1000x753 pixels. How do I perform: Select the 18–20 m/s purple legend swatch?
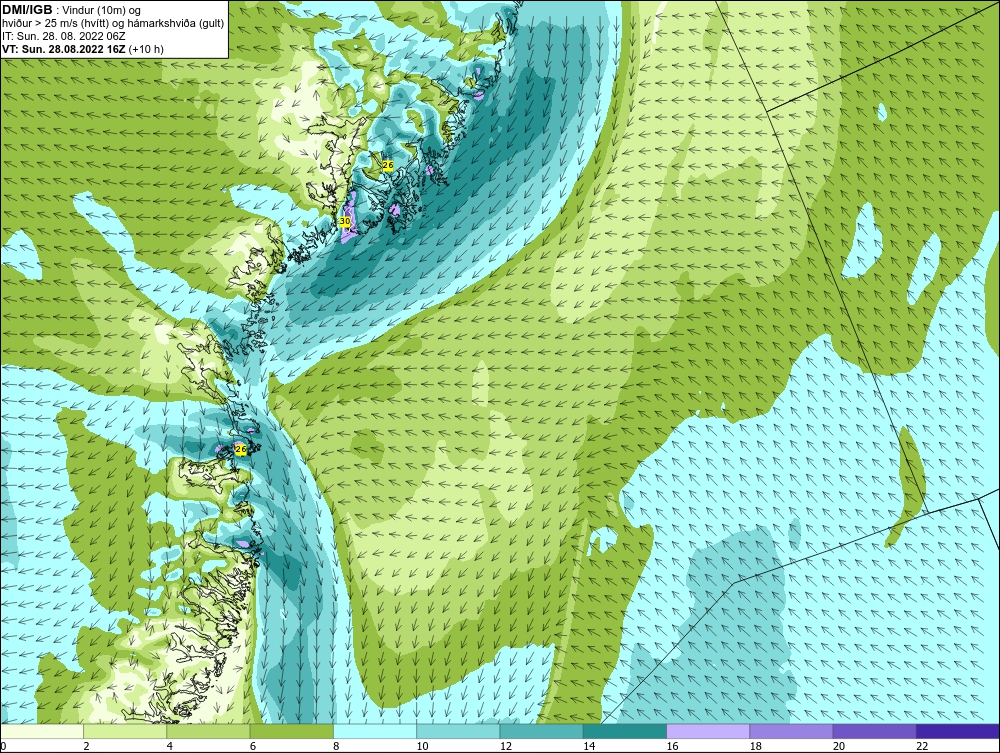coord(791,731)
